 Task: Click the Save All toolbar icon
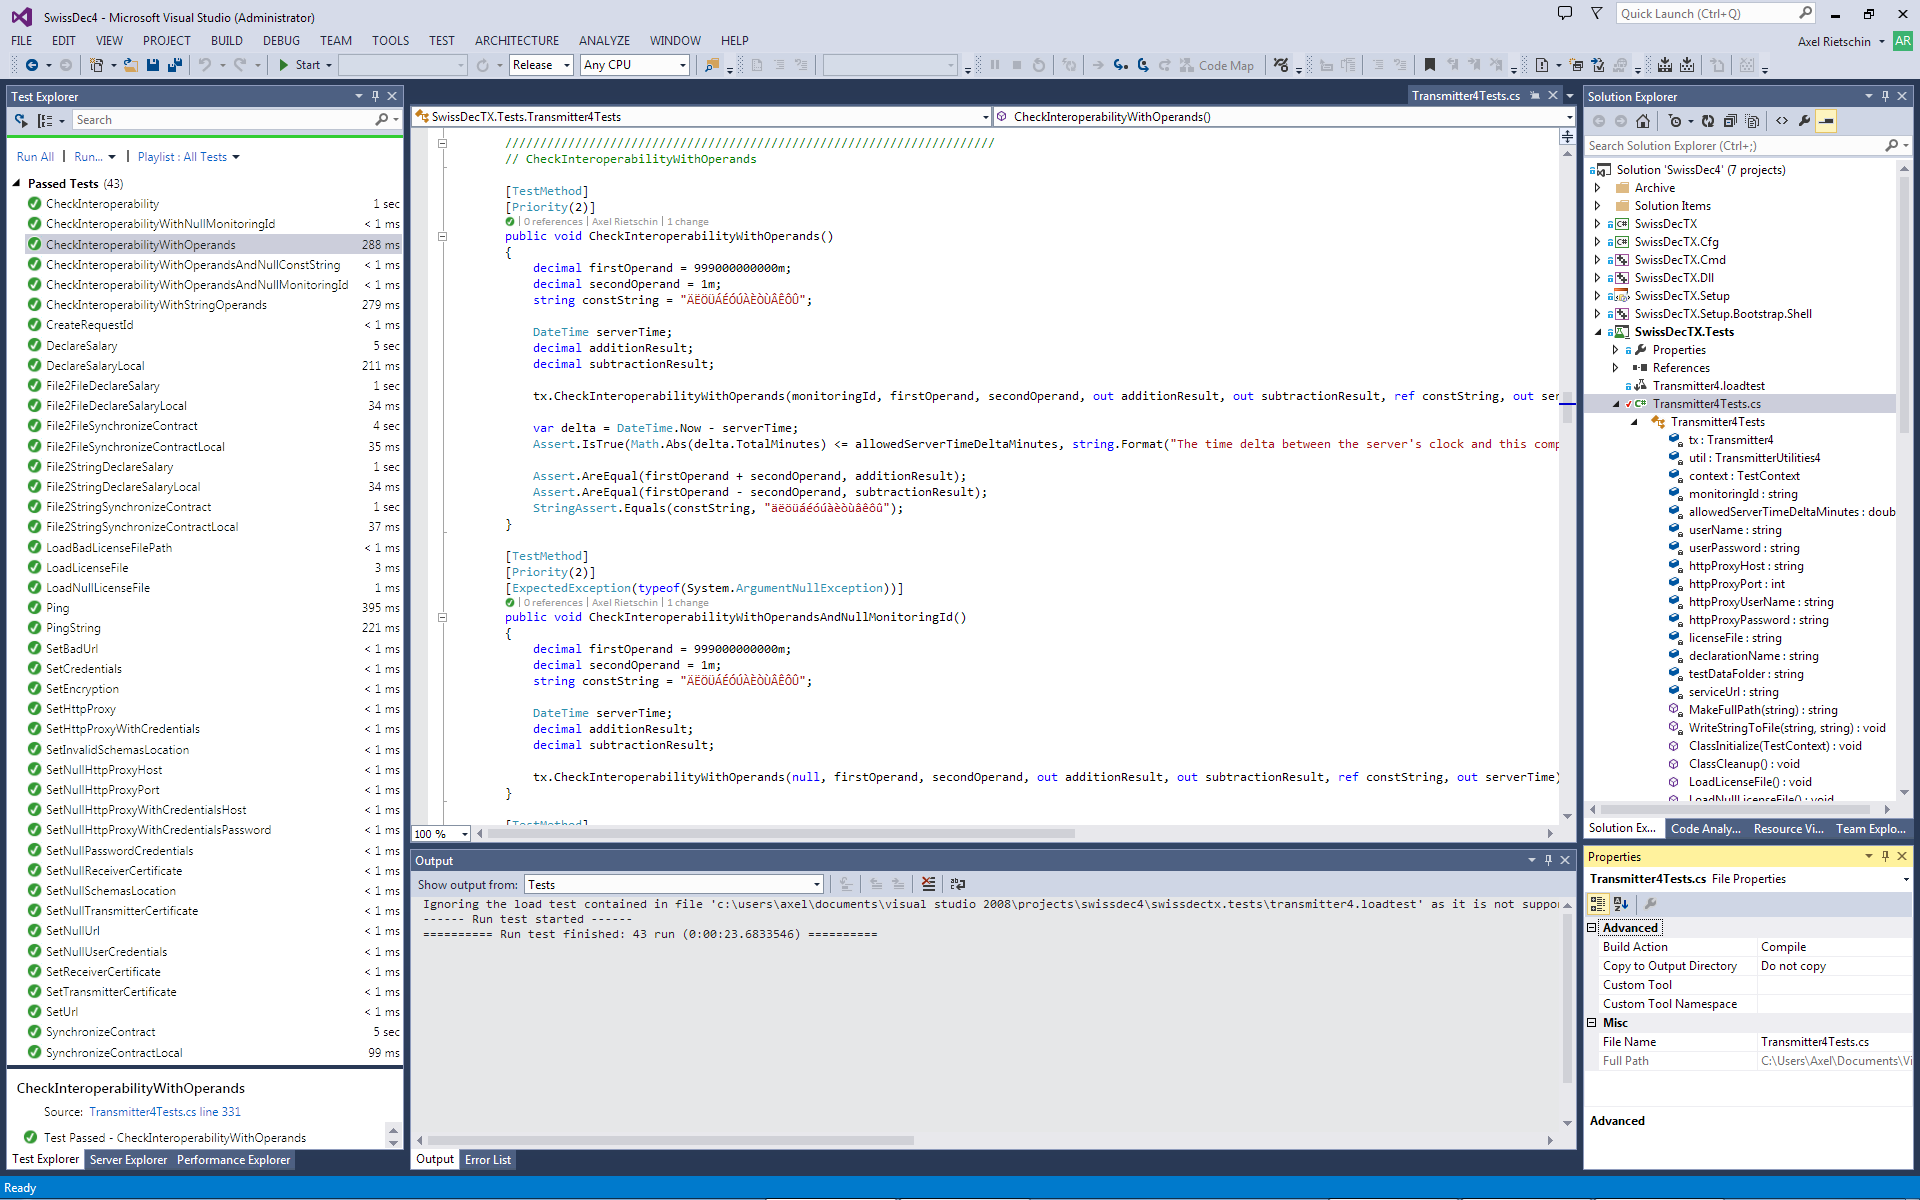click(174, 65)
